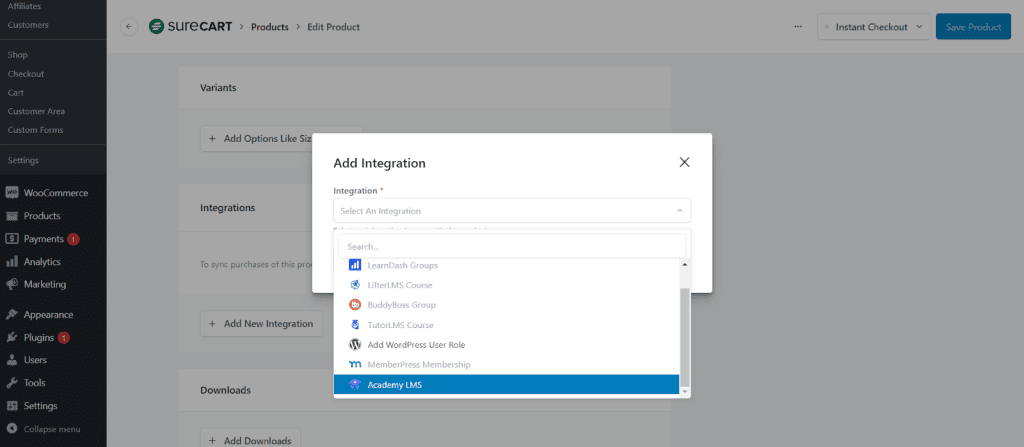Click the SureCart logo
Viewport: 1024px width, 447px height.
click(191, 27)
